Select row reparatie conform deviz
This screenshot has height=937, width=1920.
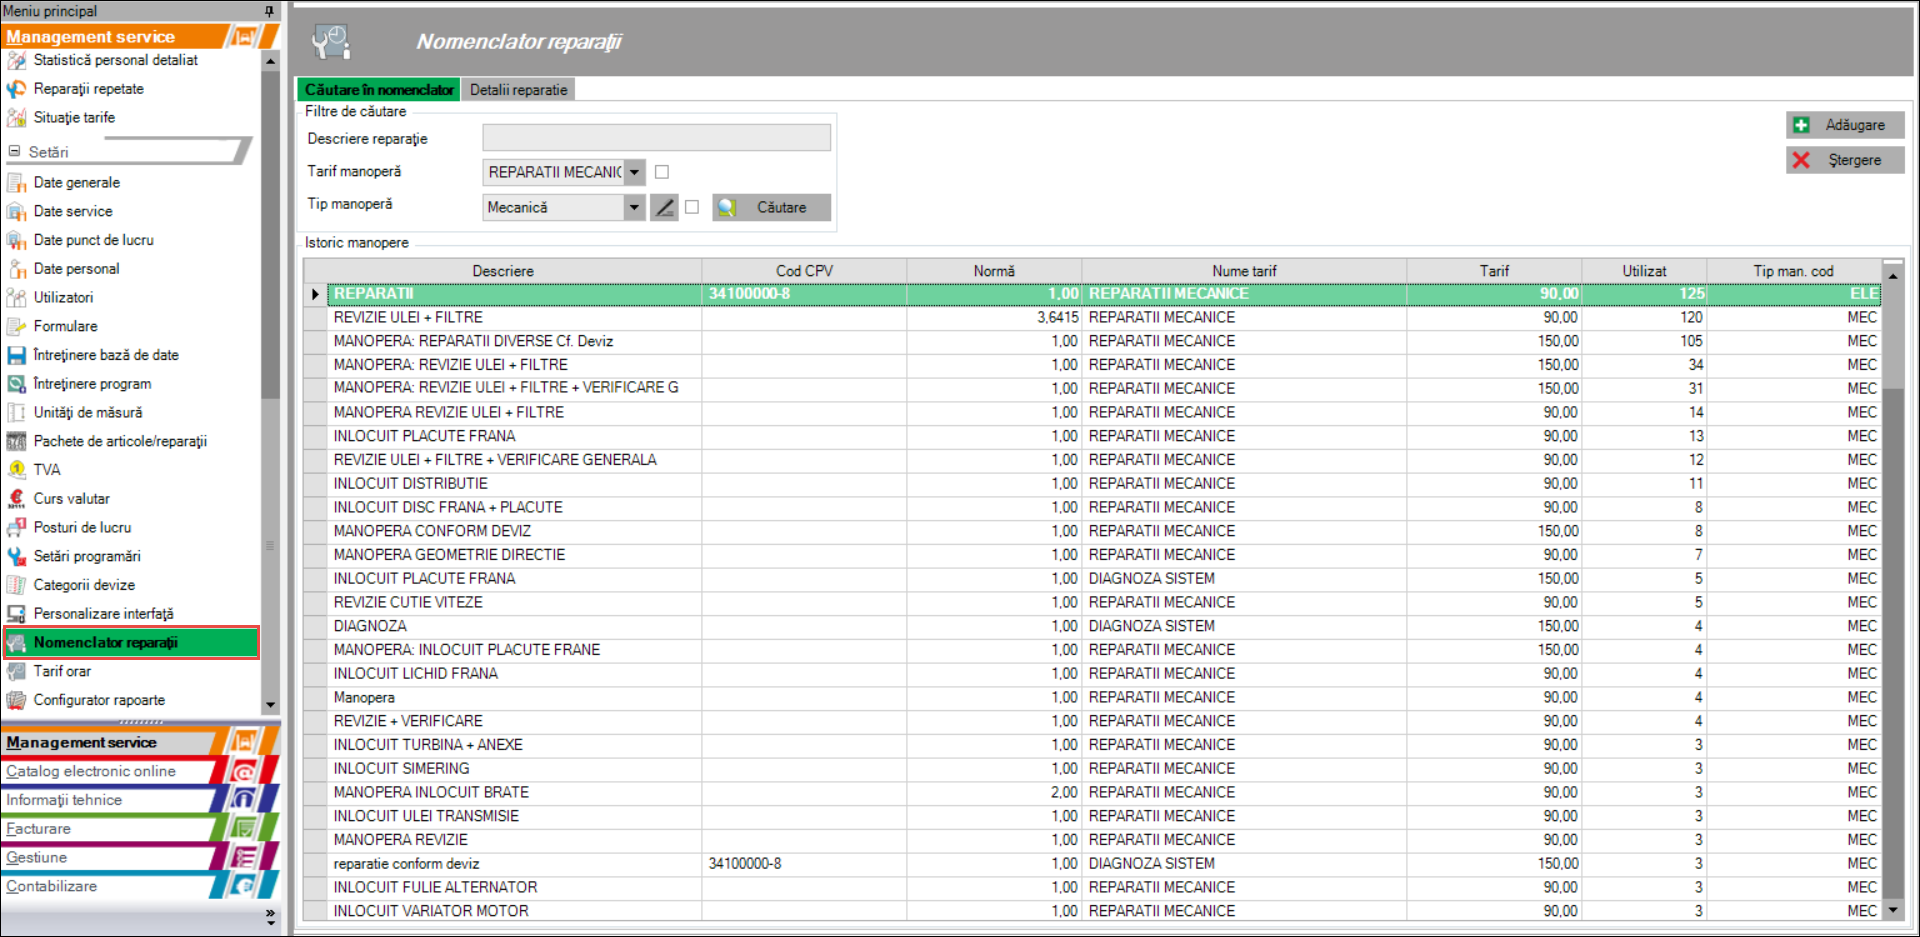coord(1092,864)
